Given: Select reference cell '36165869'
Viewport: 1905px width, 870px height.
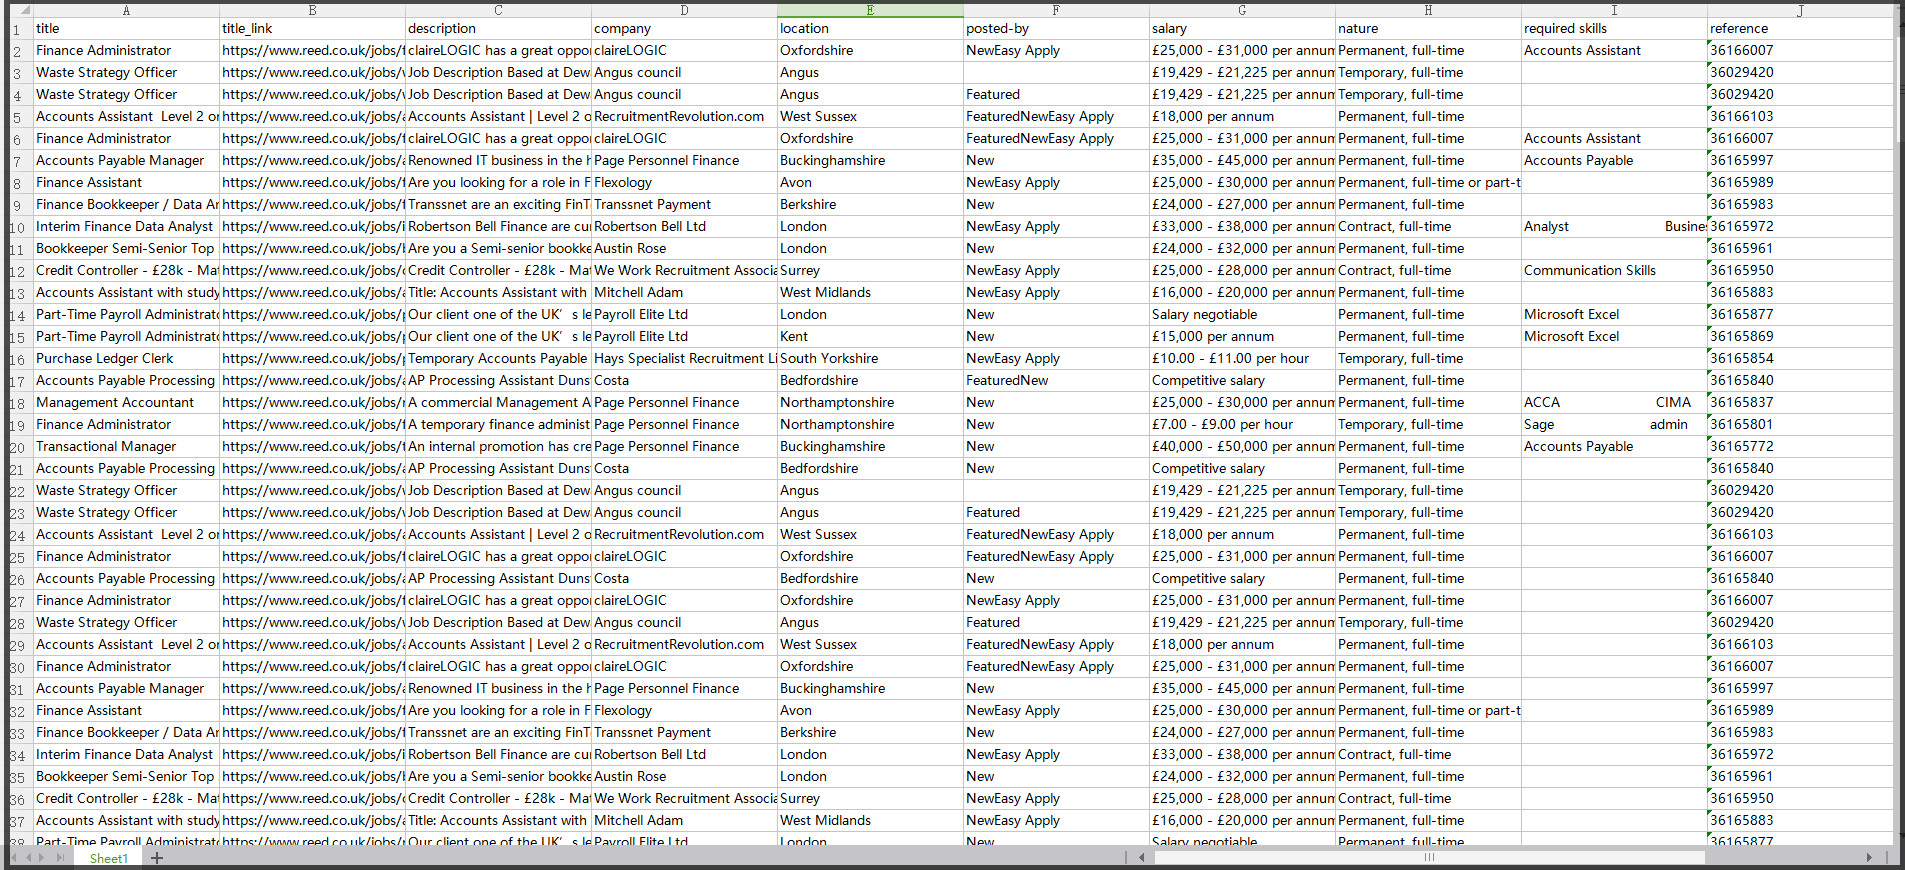Looking at the screenshot, I should point(1800,337).
